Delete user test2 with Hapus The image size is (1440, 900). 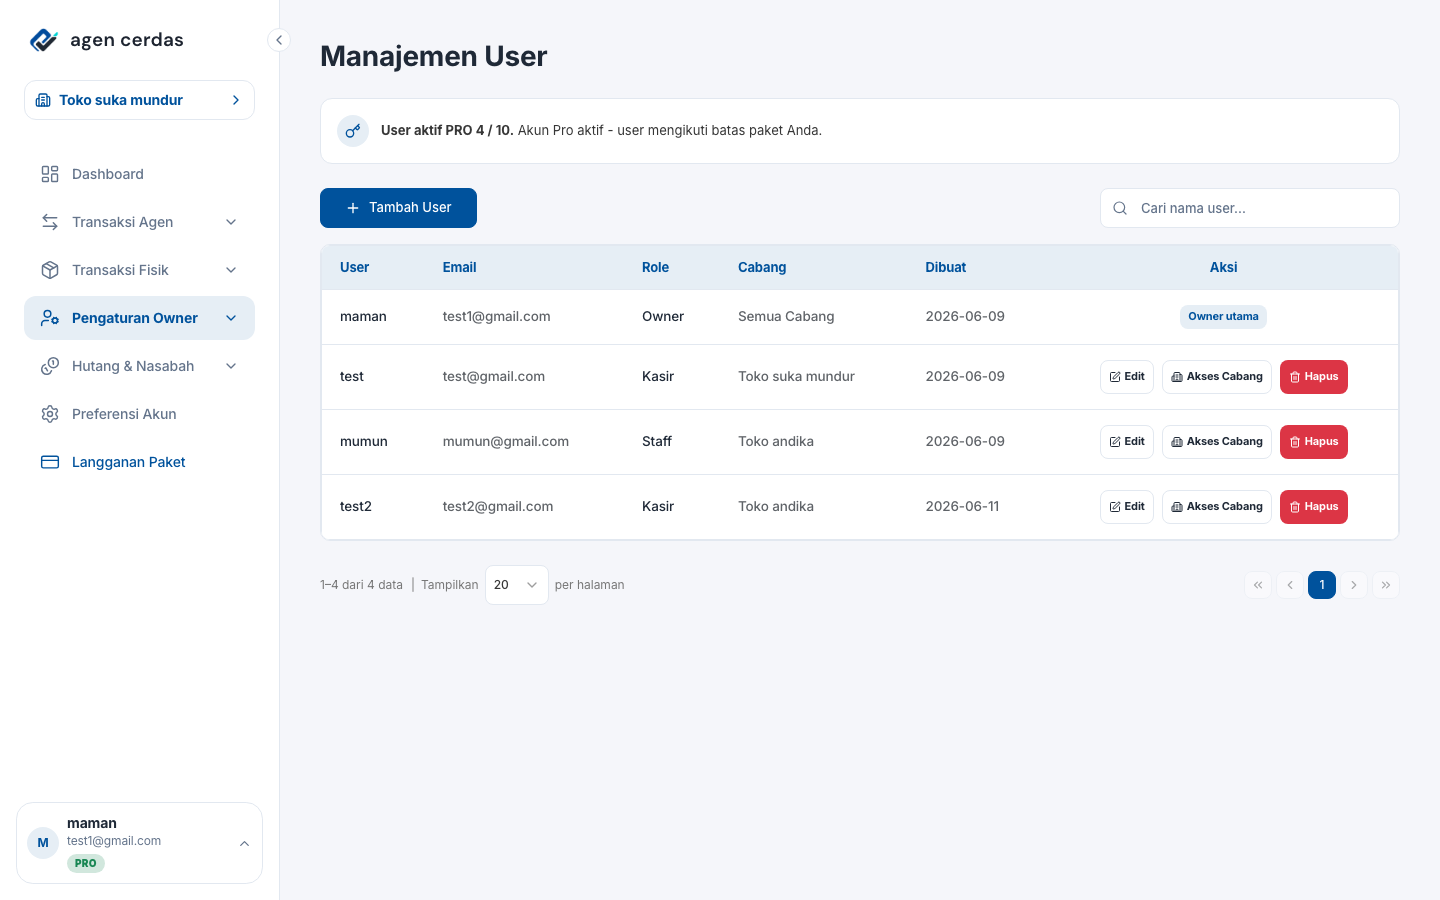[1314, 507]
